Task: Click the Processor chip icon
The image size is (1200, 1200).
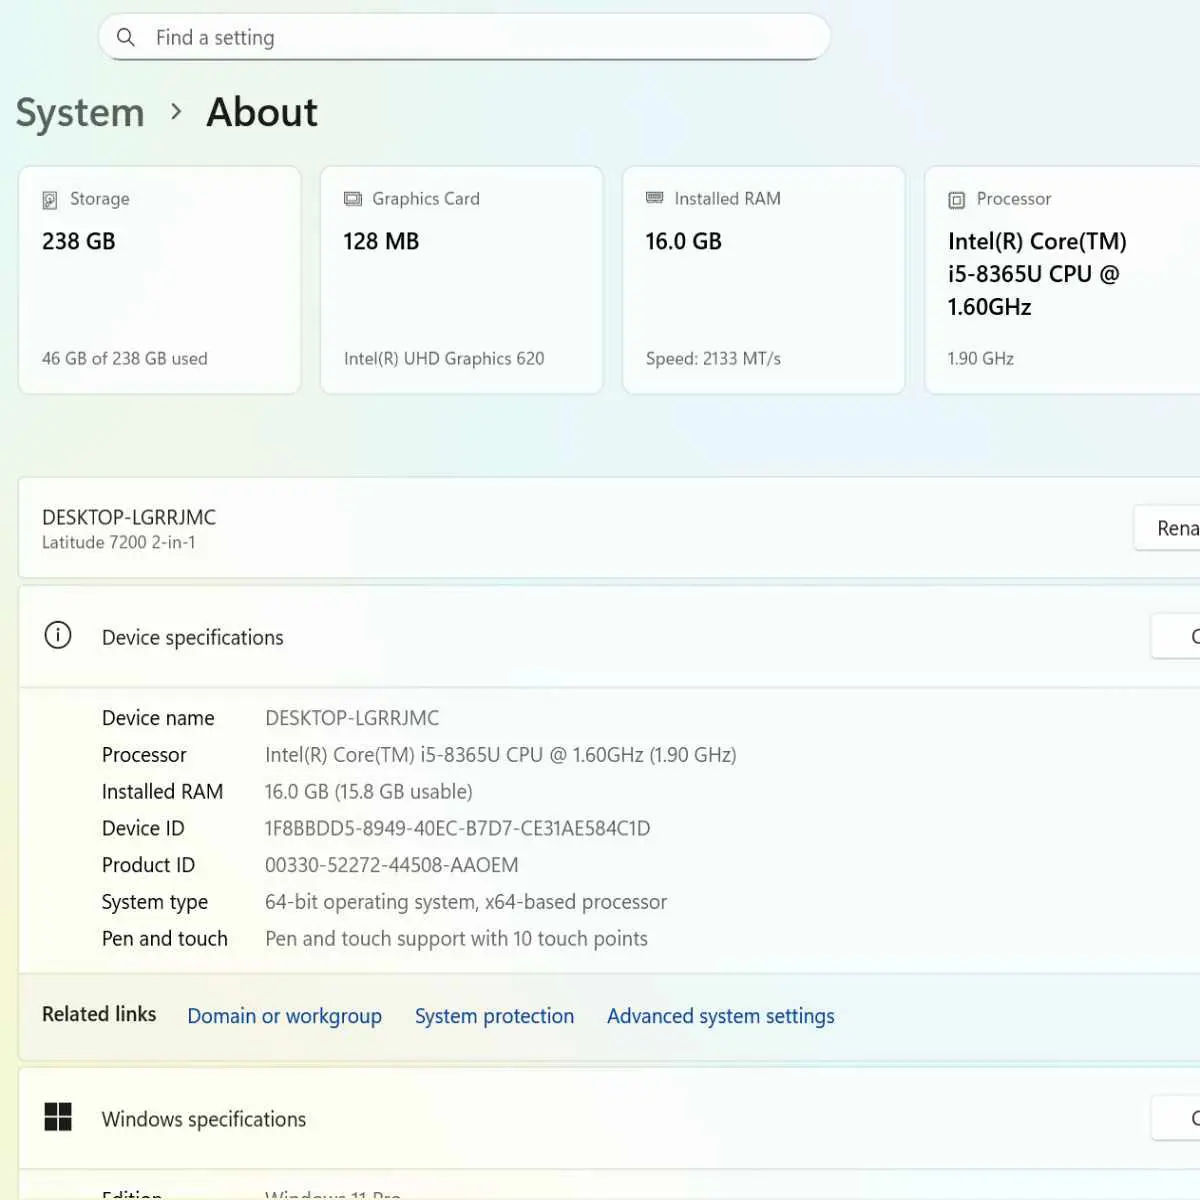Action: tap(957, 200)
